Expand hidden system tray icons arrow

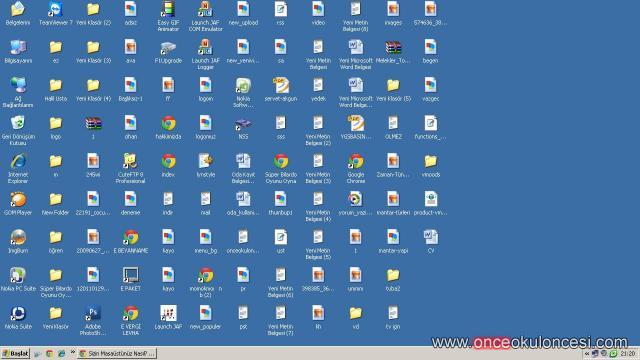(x=587, y=353)
